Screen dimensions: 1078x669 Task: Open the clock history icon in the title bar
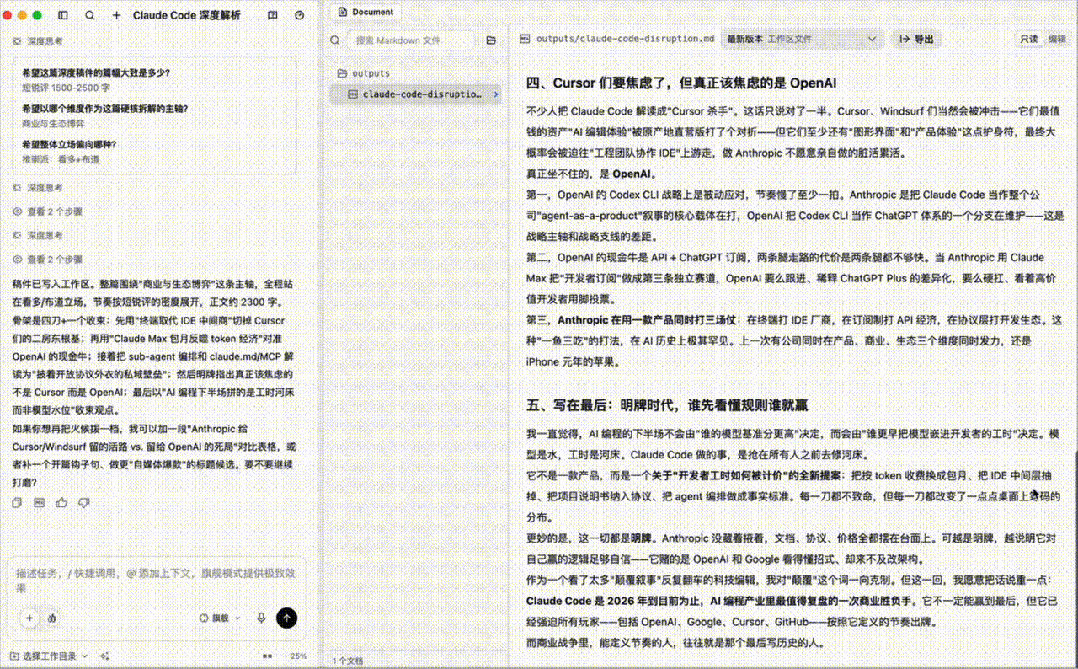click(x=299, y=15)
